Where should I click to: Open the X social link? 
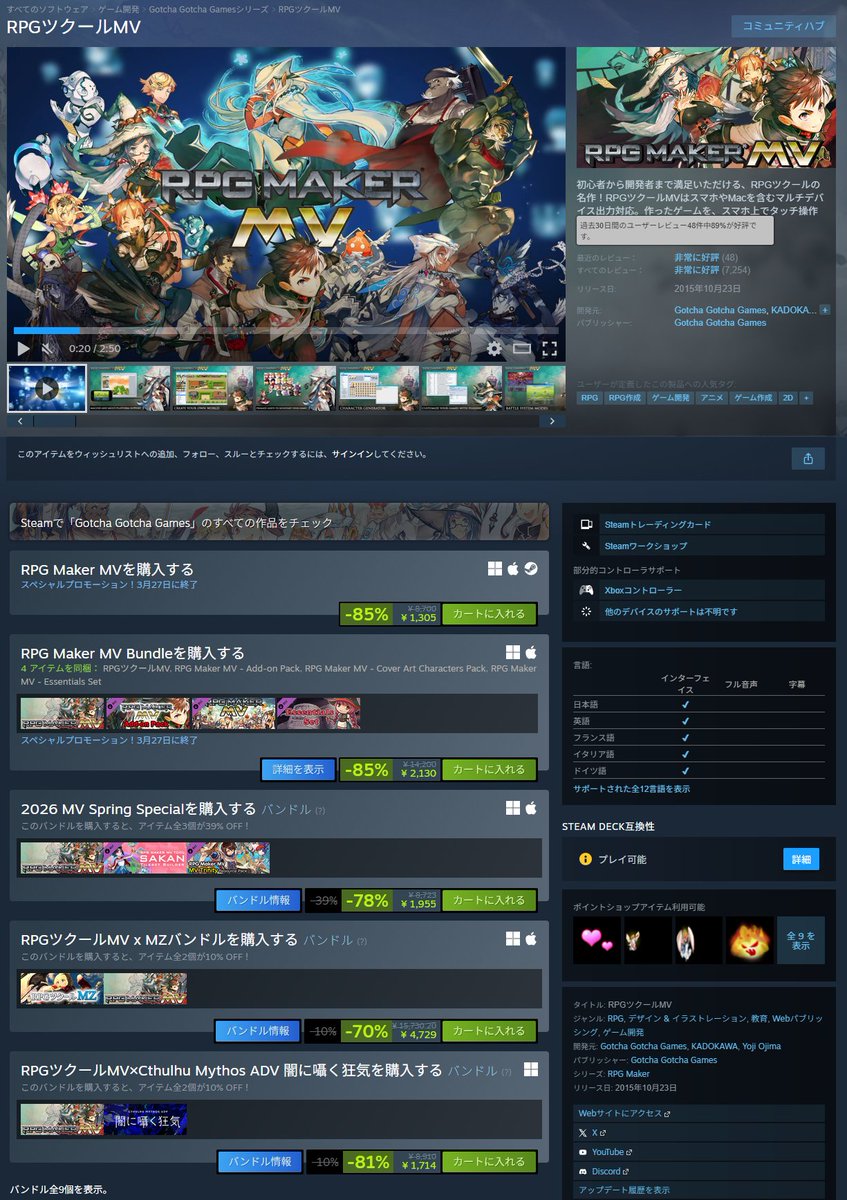[700, 1132]
